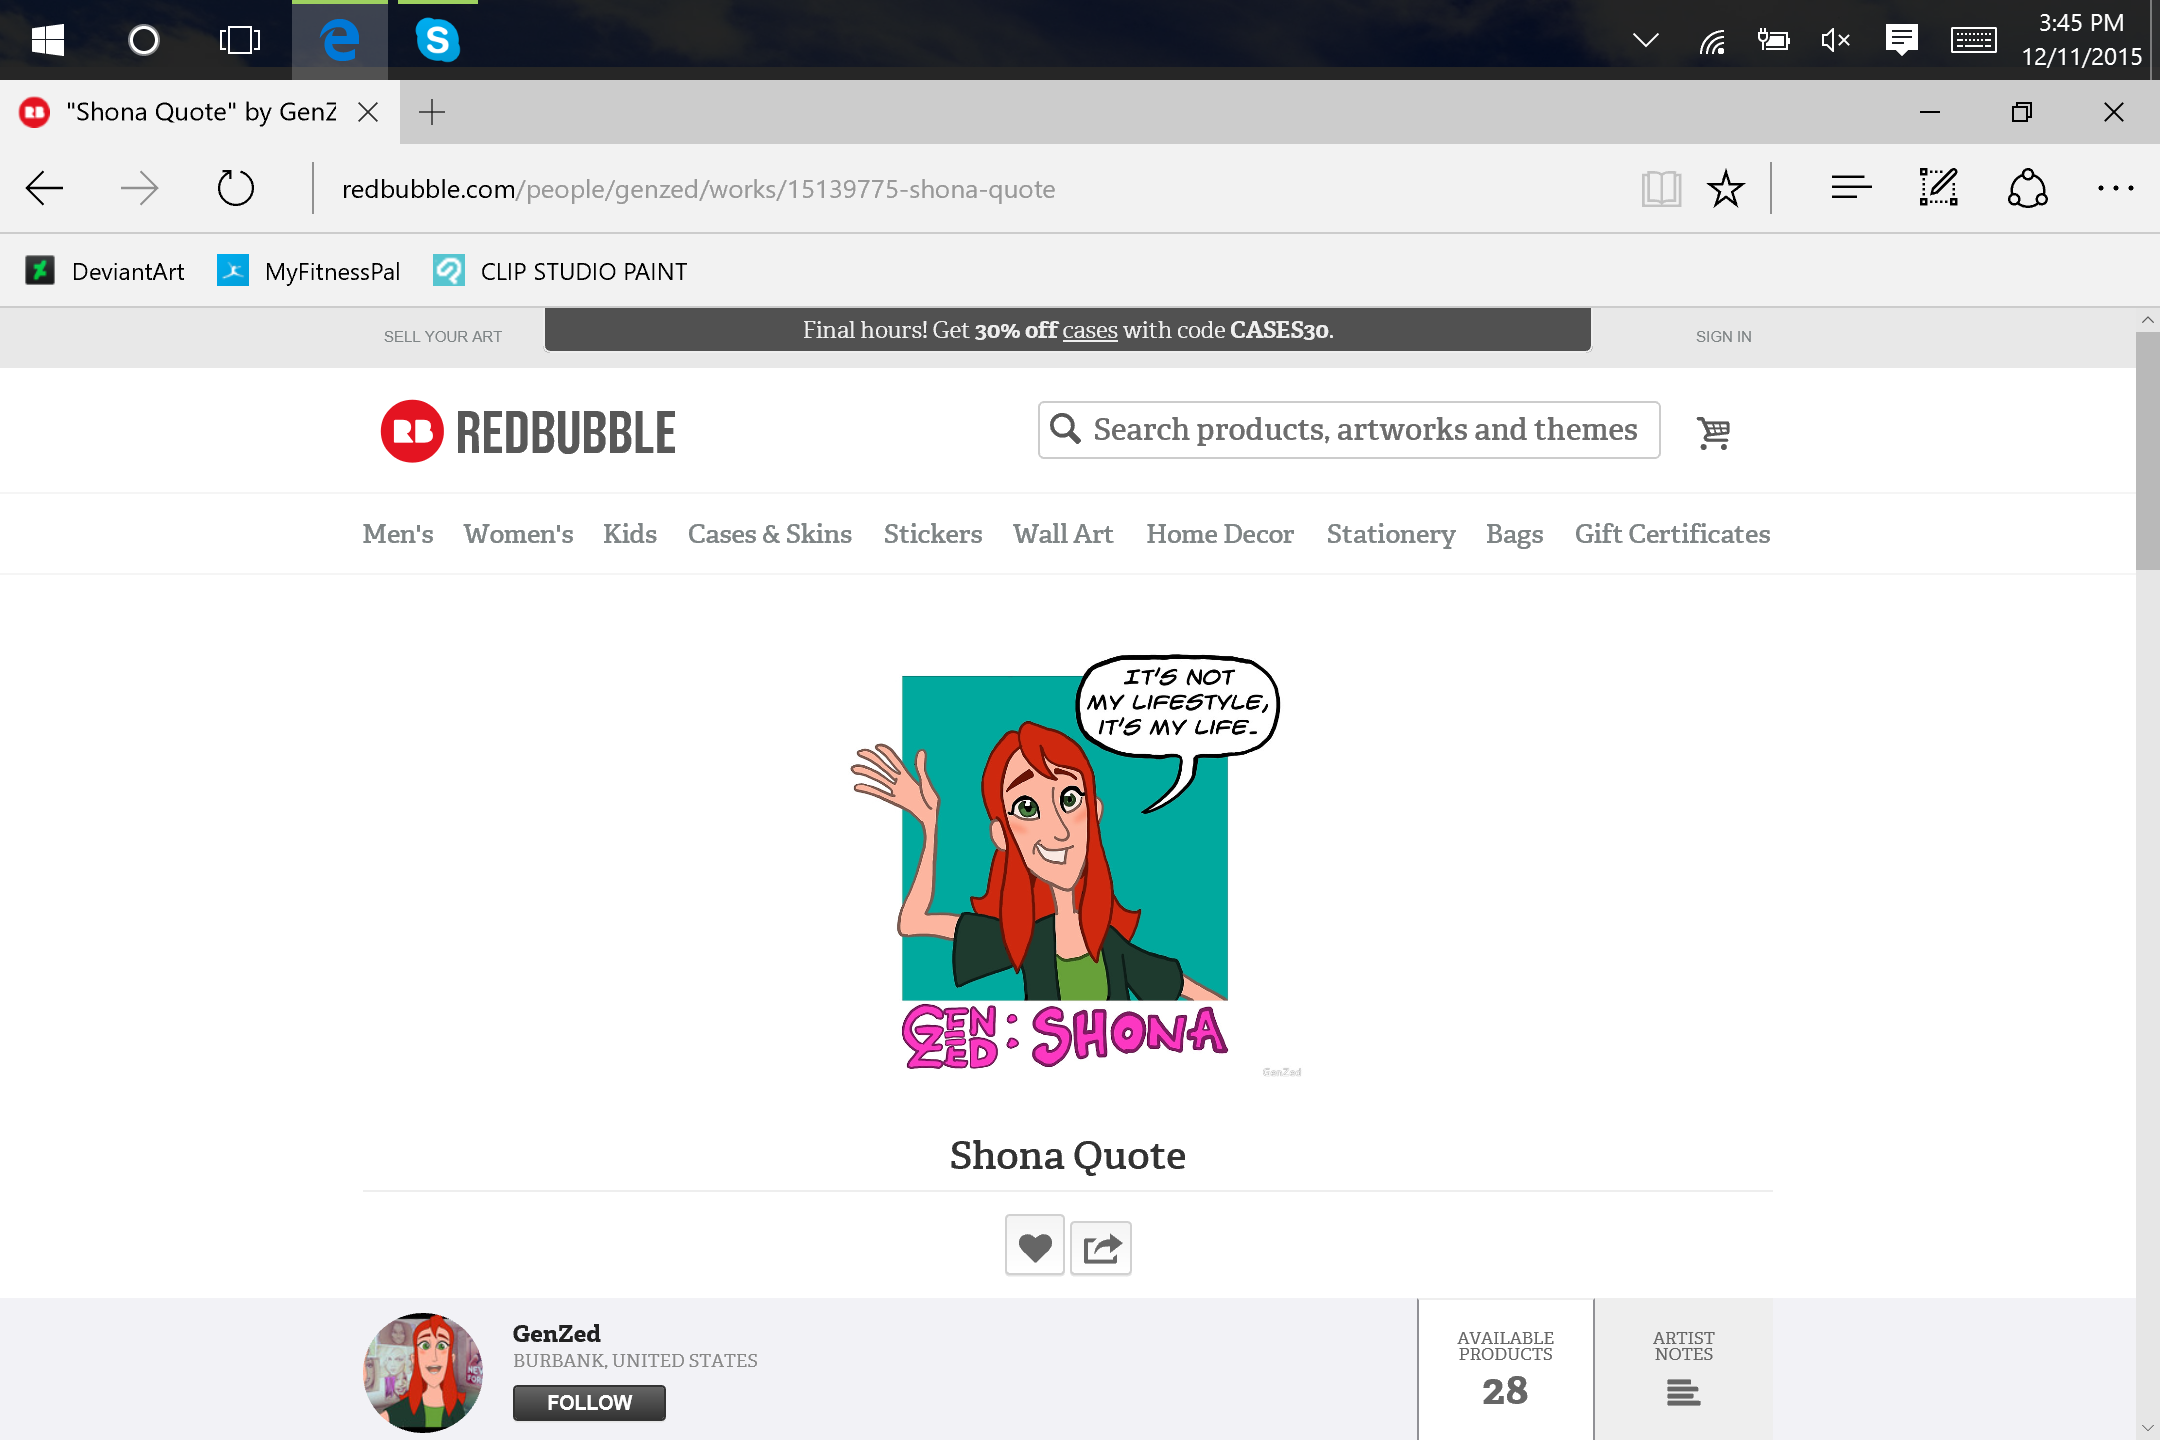Open the Cases & Skins menu
The width and height of the screenshot is (2160, 1440).
click(770, 534)
